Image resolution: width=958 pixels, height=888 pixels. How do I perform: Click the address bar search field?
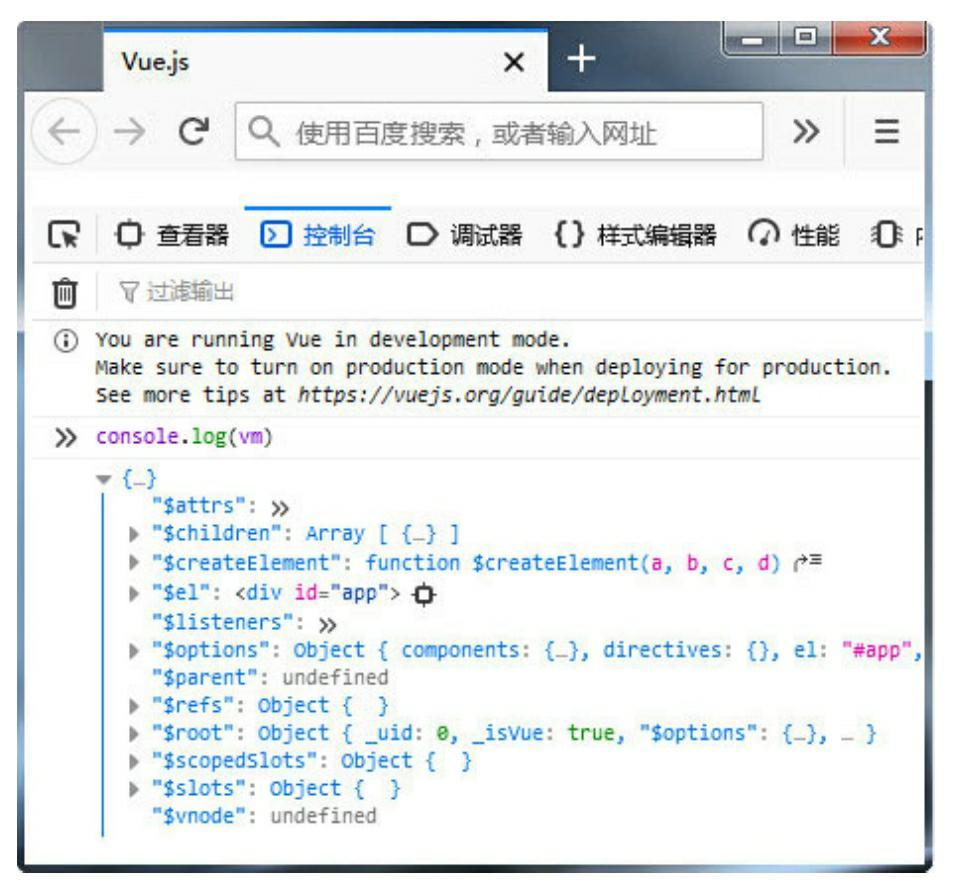(x=499, y=131)
